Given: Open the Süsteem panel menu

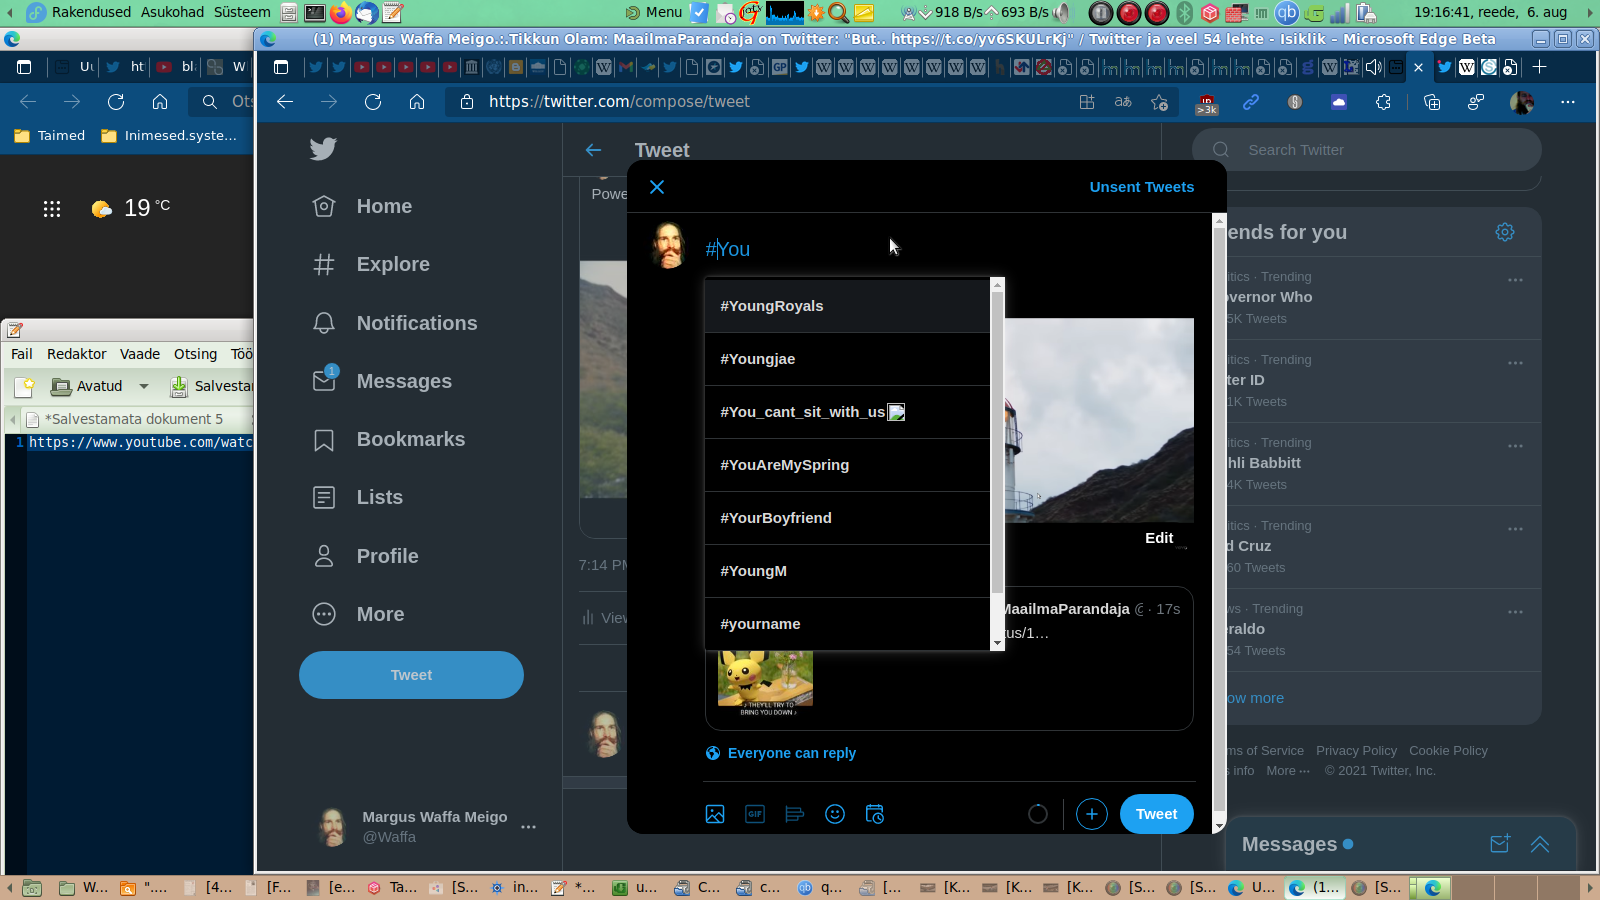Looking at the screenshot, I should click(x=242, y=12).
